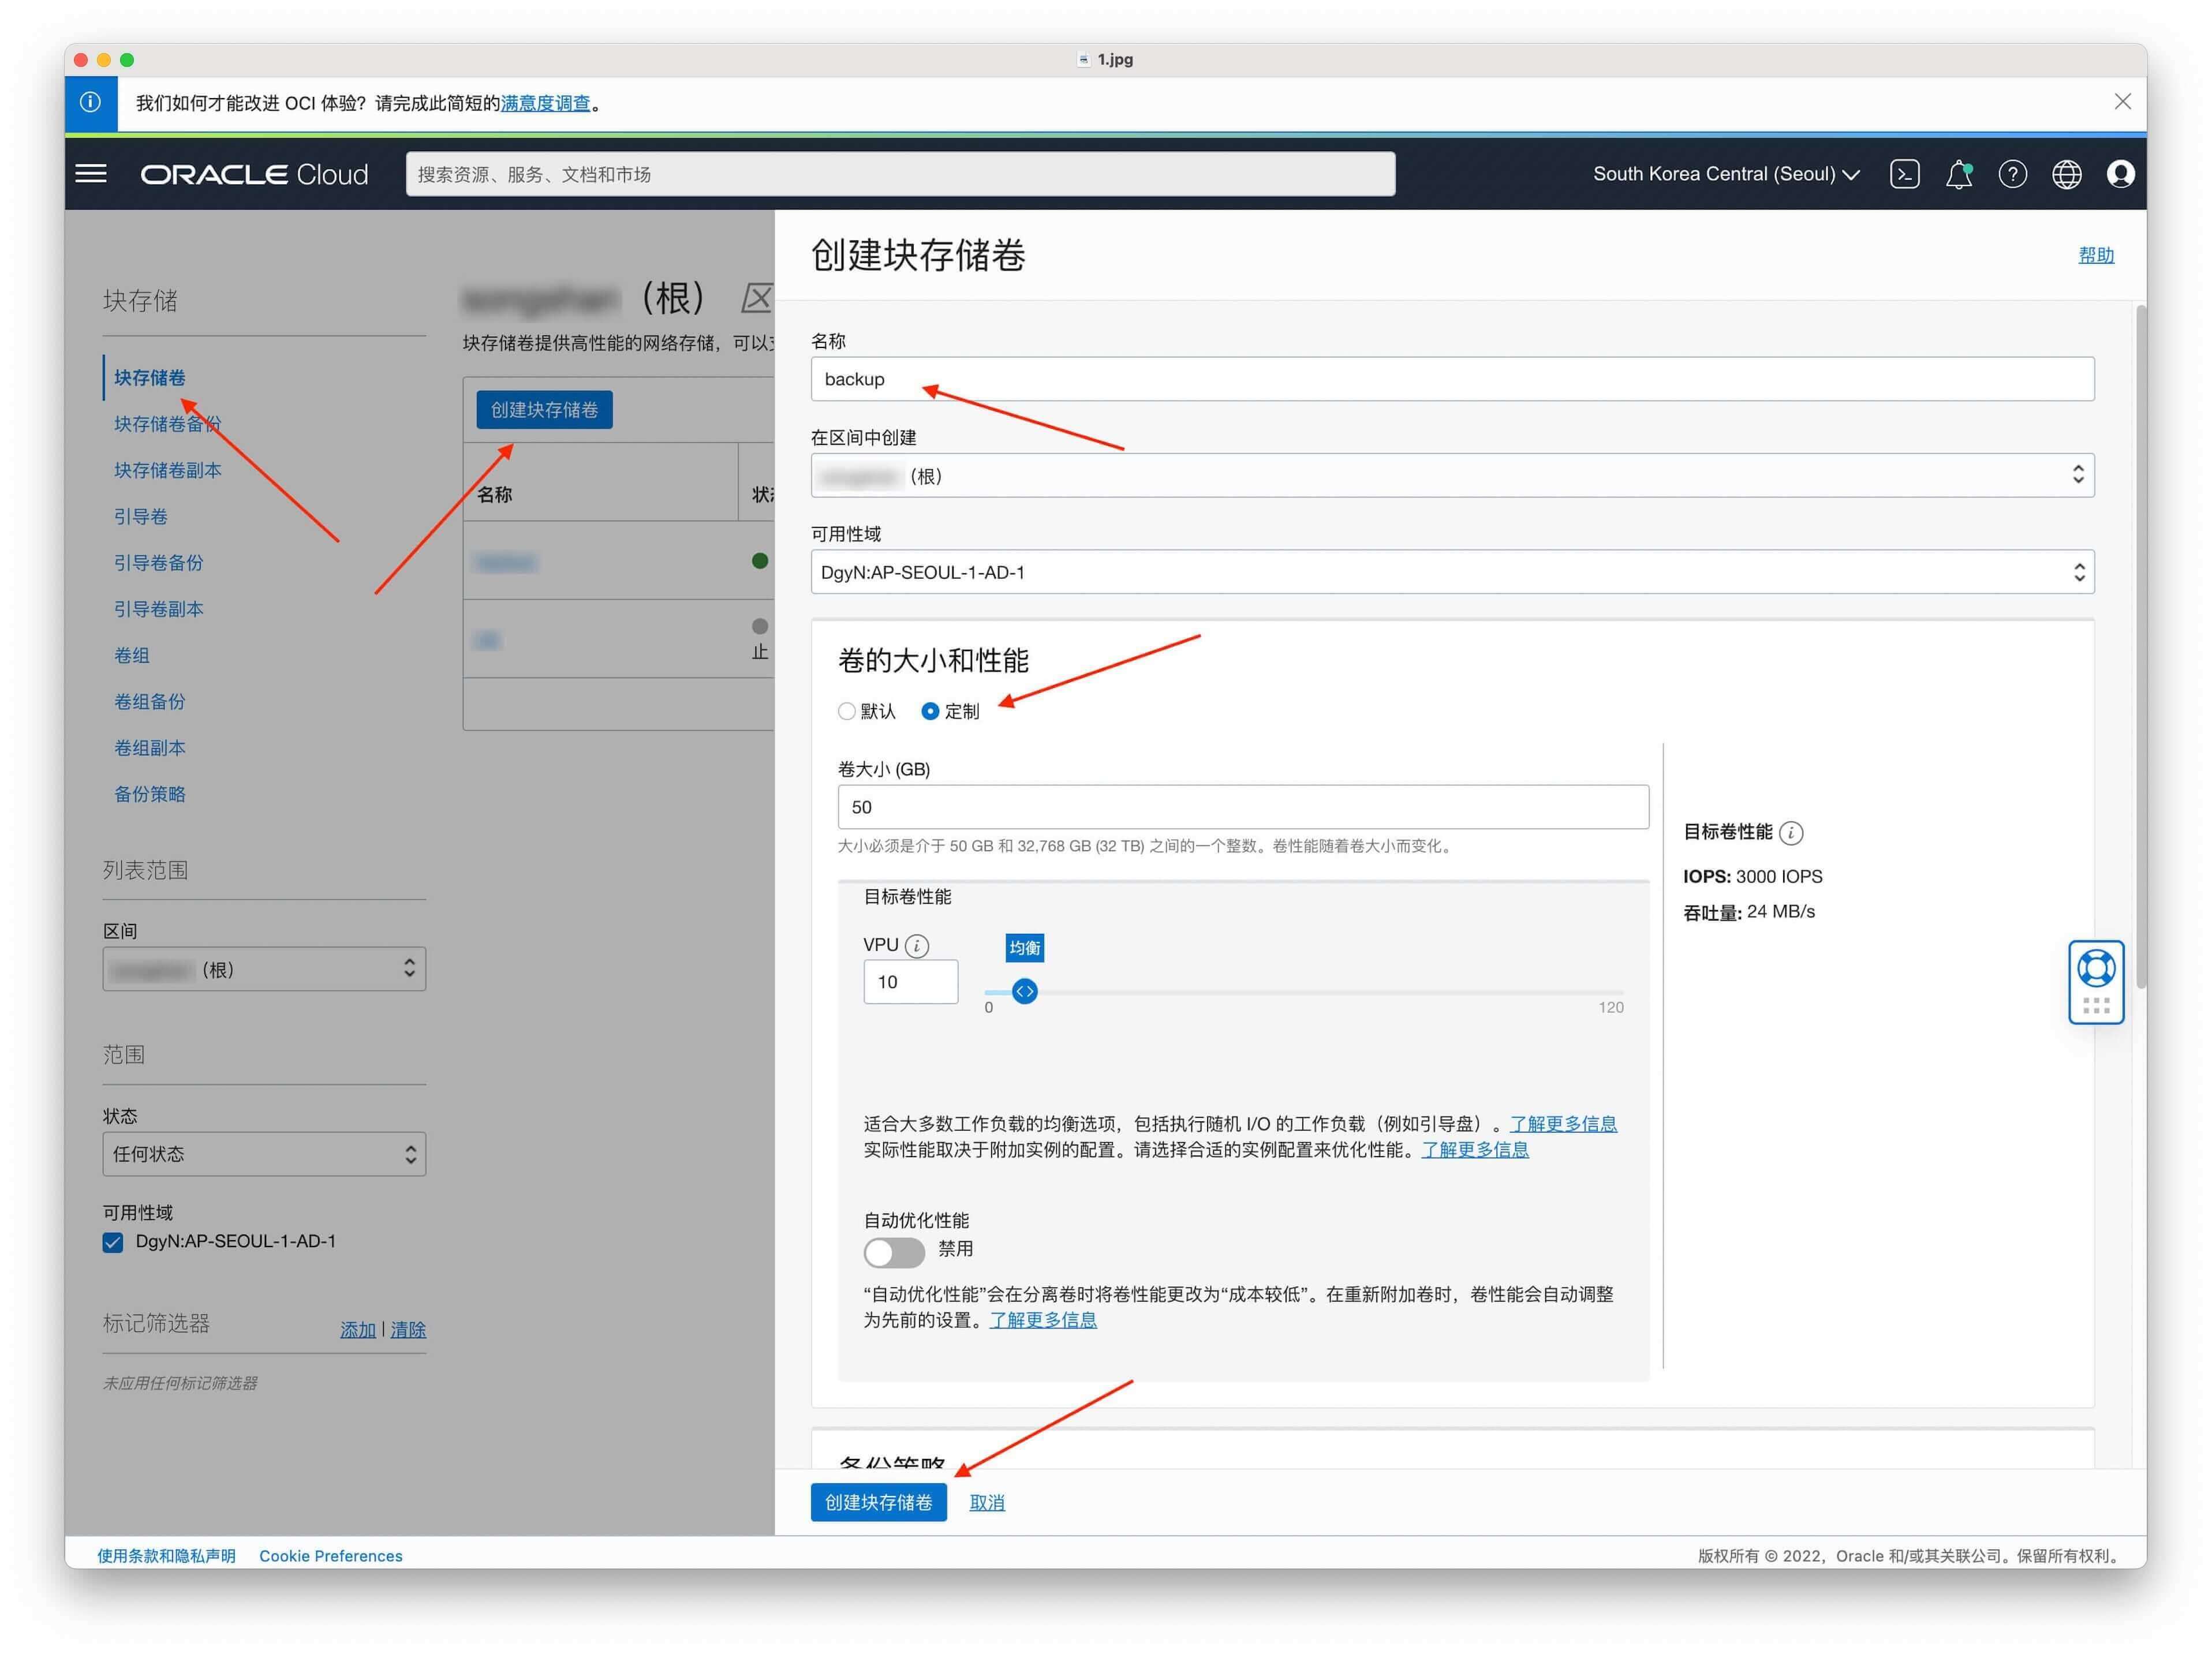Open 备份策略 in the sidebar
The height and width of the screenshot is (1654, 2212).
click(150, 794)
